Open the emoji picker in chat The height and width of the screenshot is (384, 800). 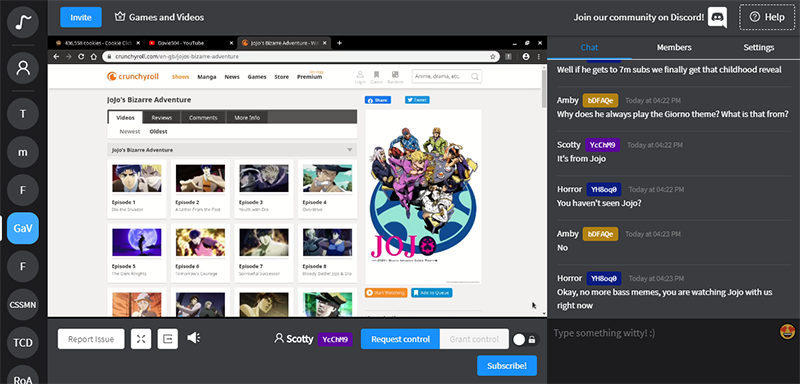787,332
